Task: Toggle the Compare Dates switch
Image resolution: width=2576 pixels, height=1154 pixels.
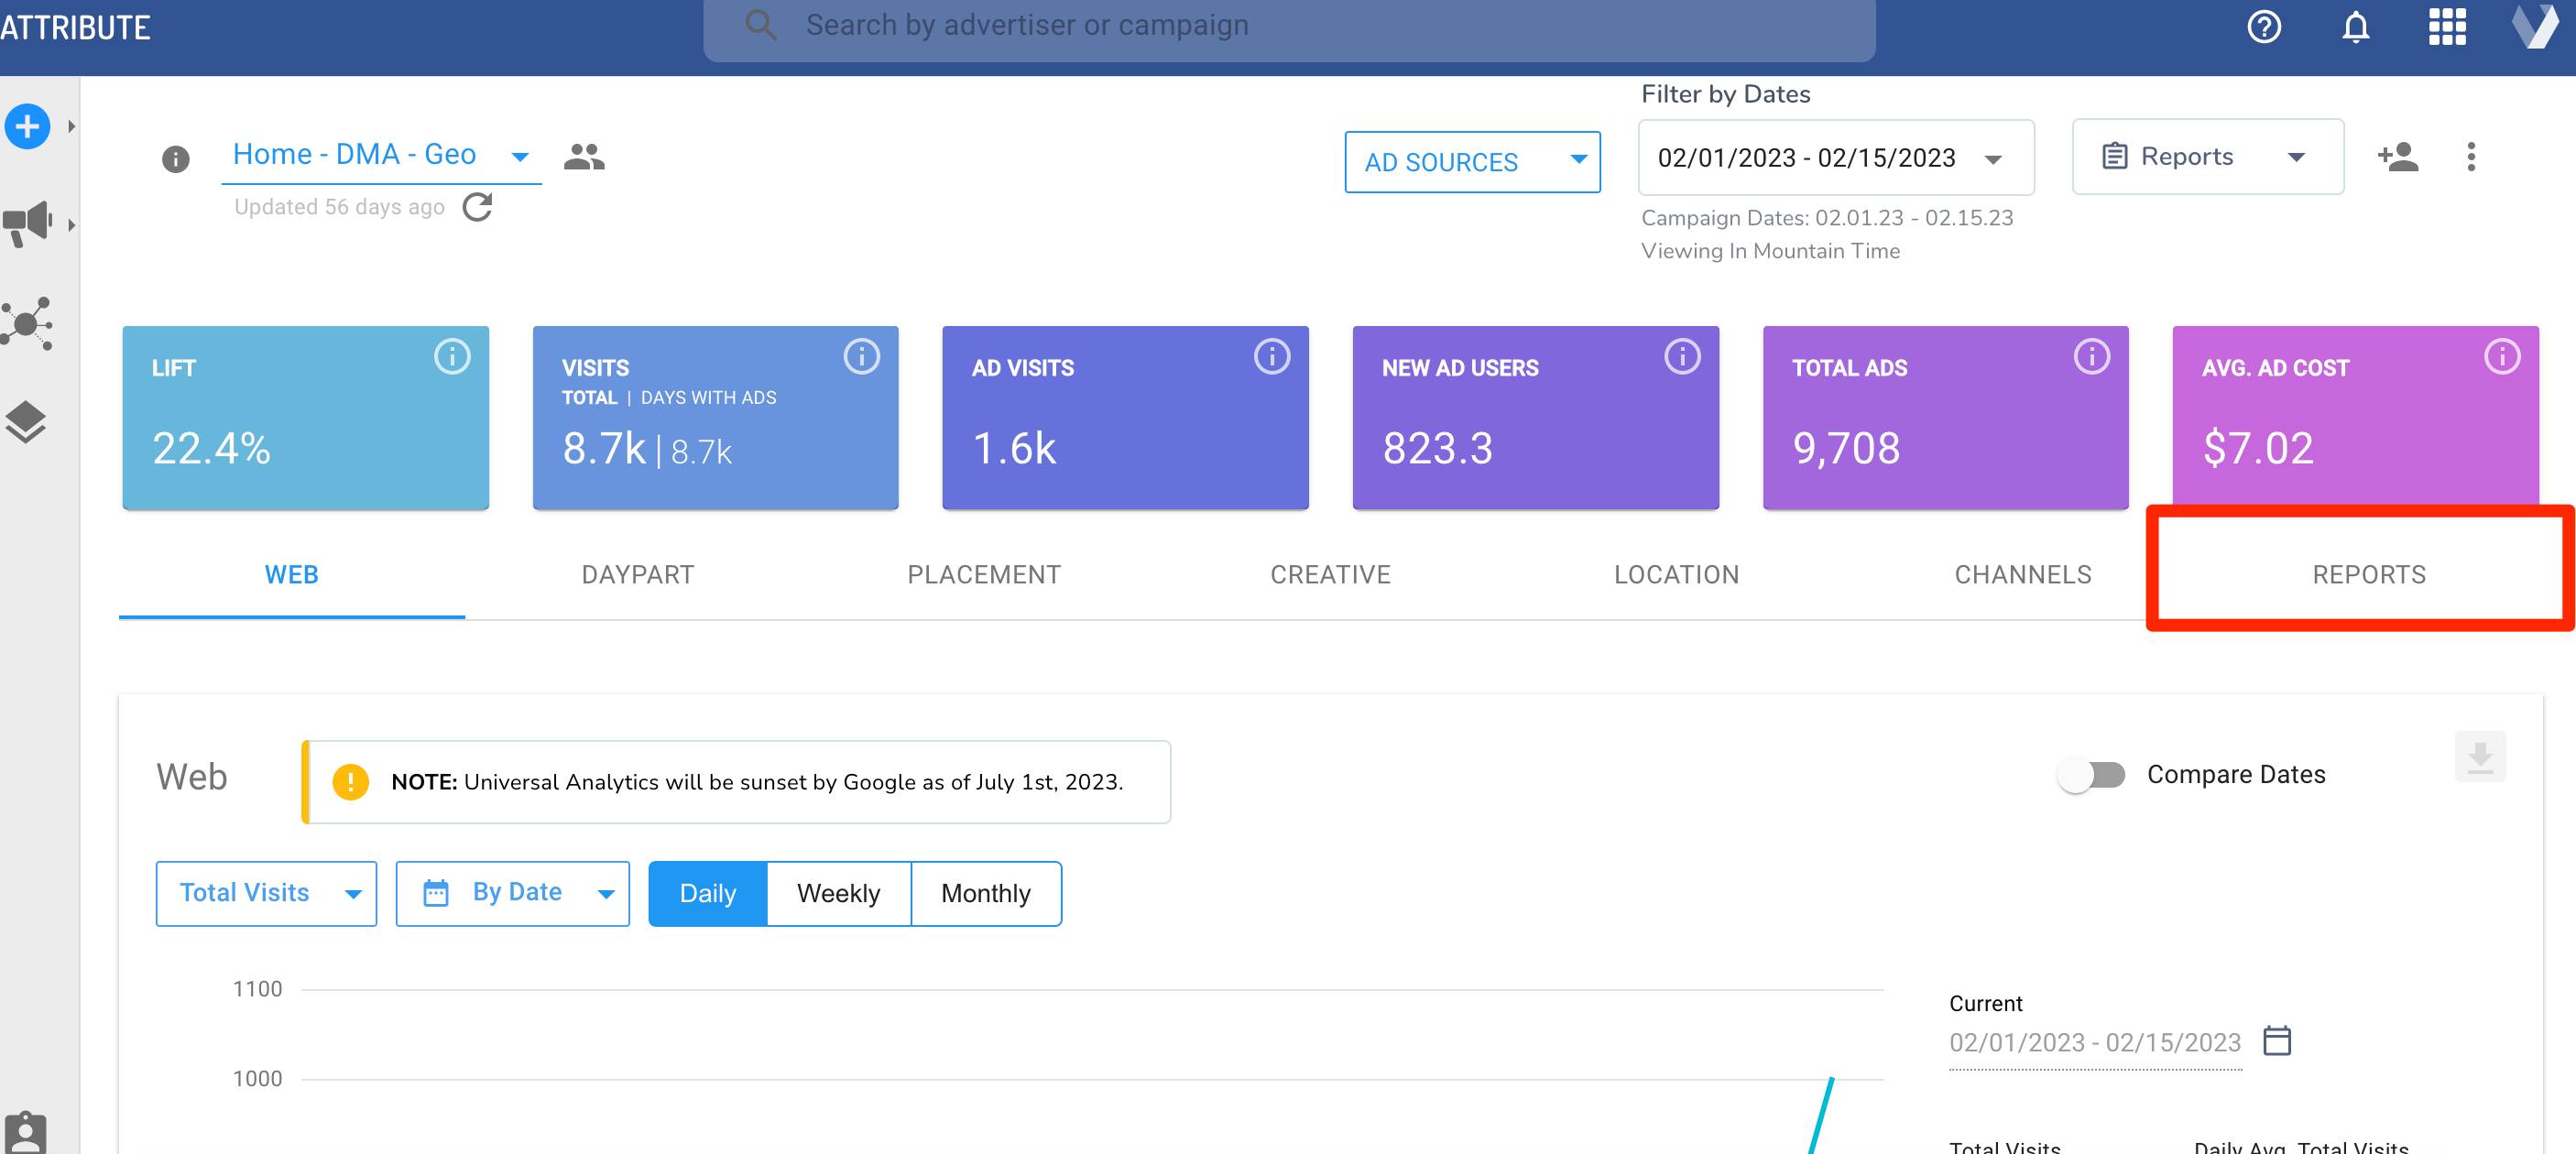Action: (x=2092, y=774)
